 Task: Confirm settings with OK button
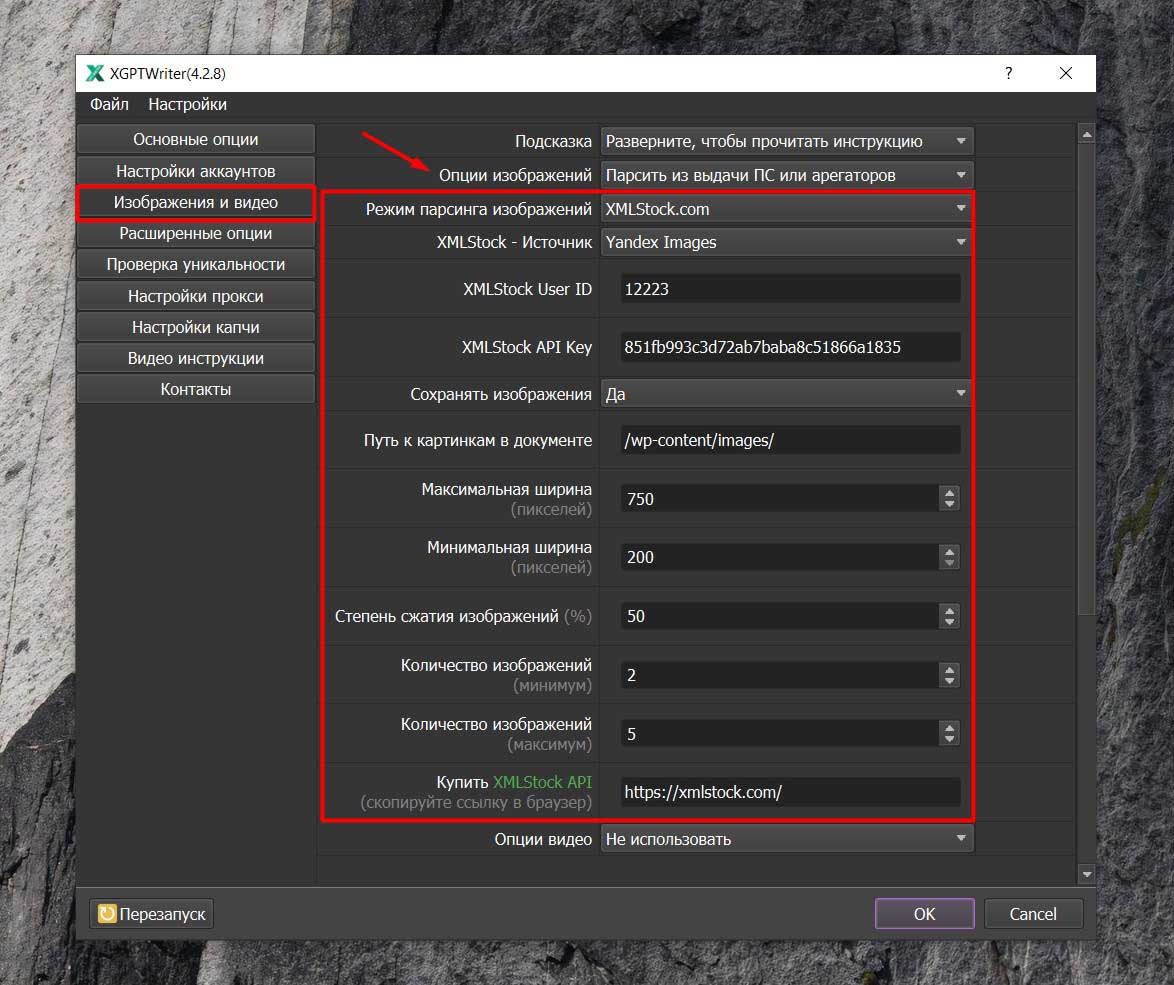tap(924, 913)
